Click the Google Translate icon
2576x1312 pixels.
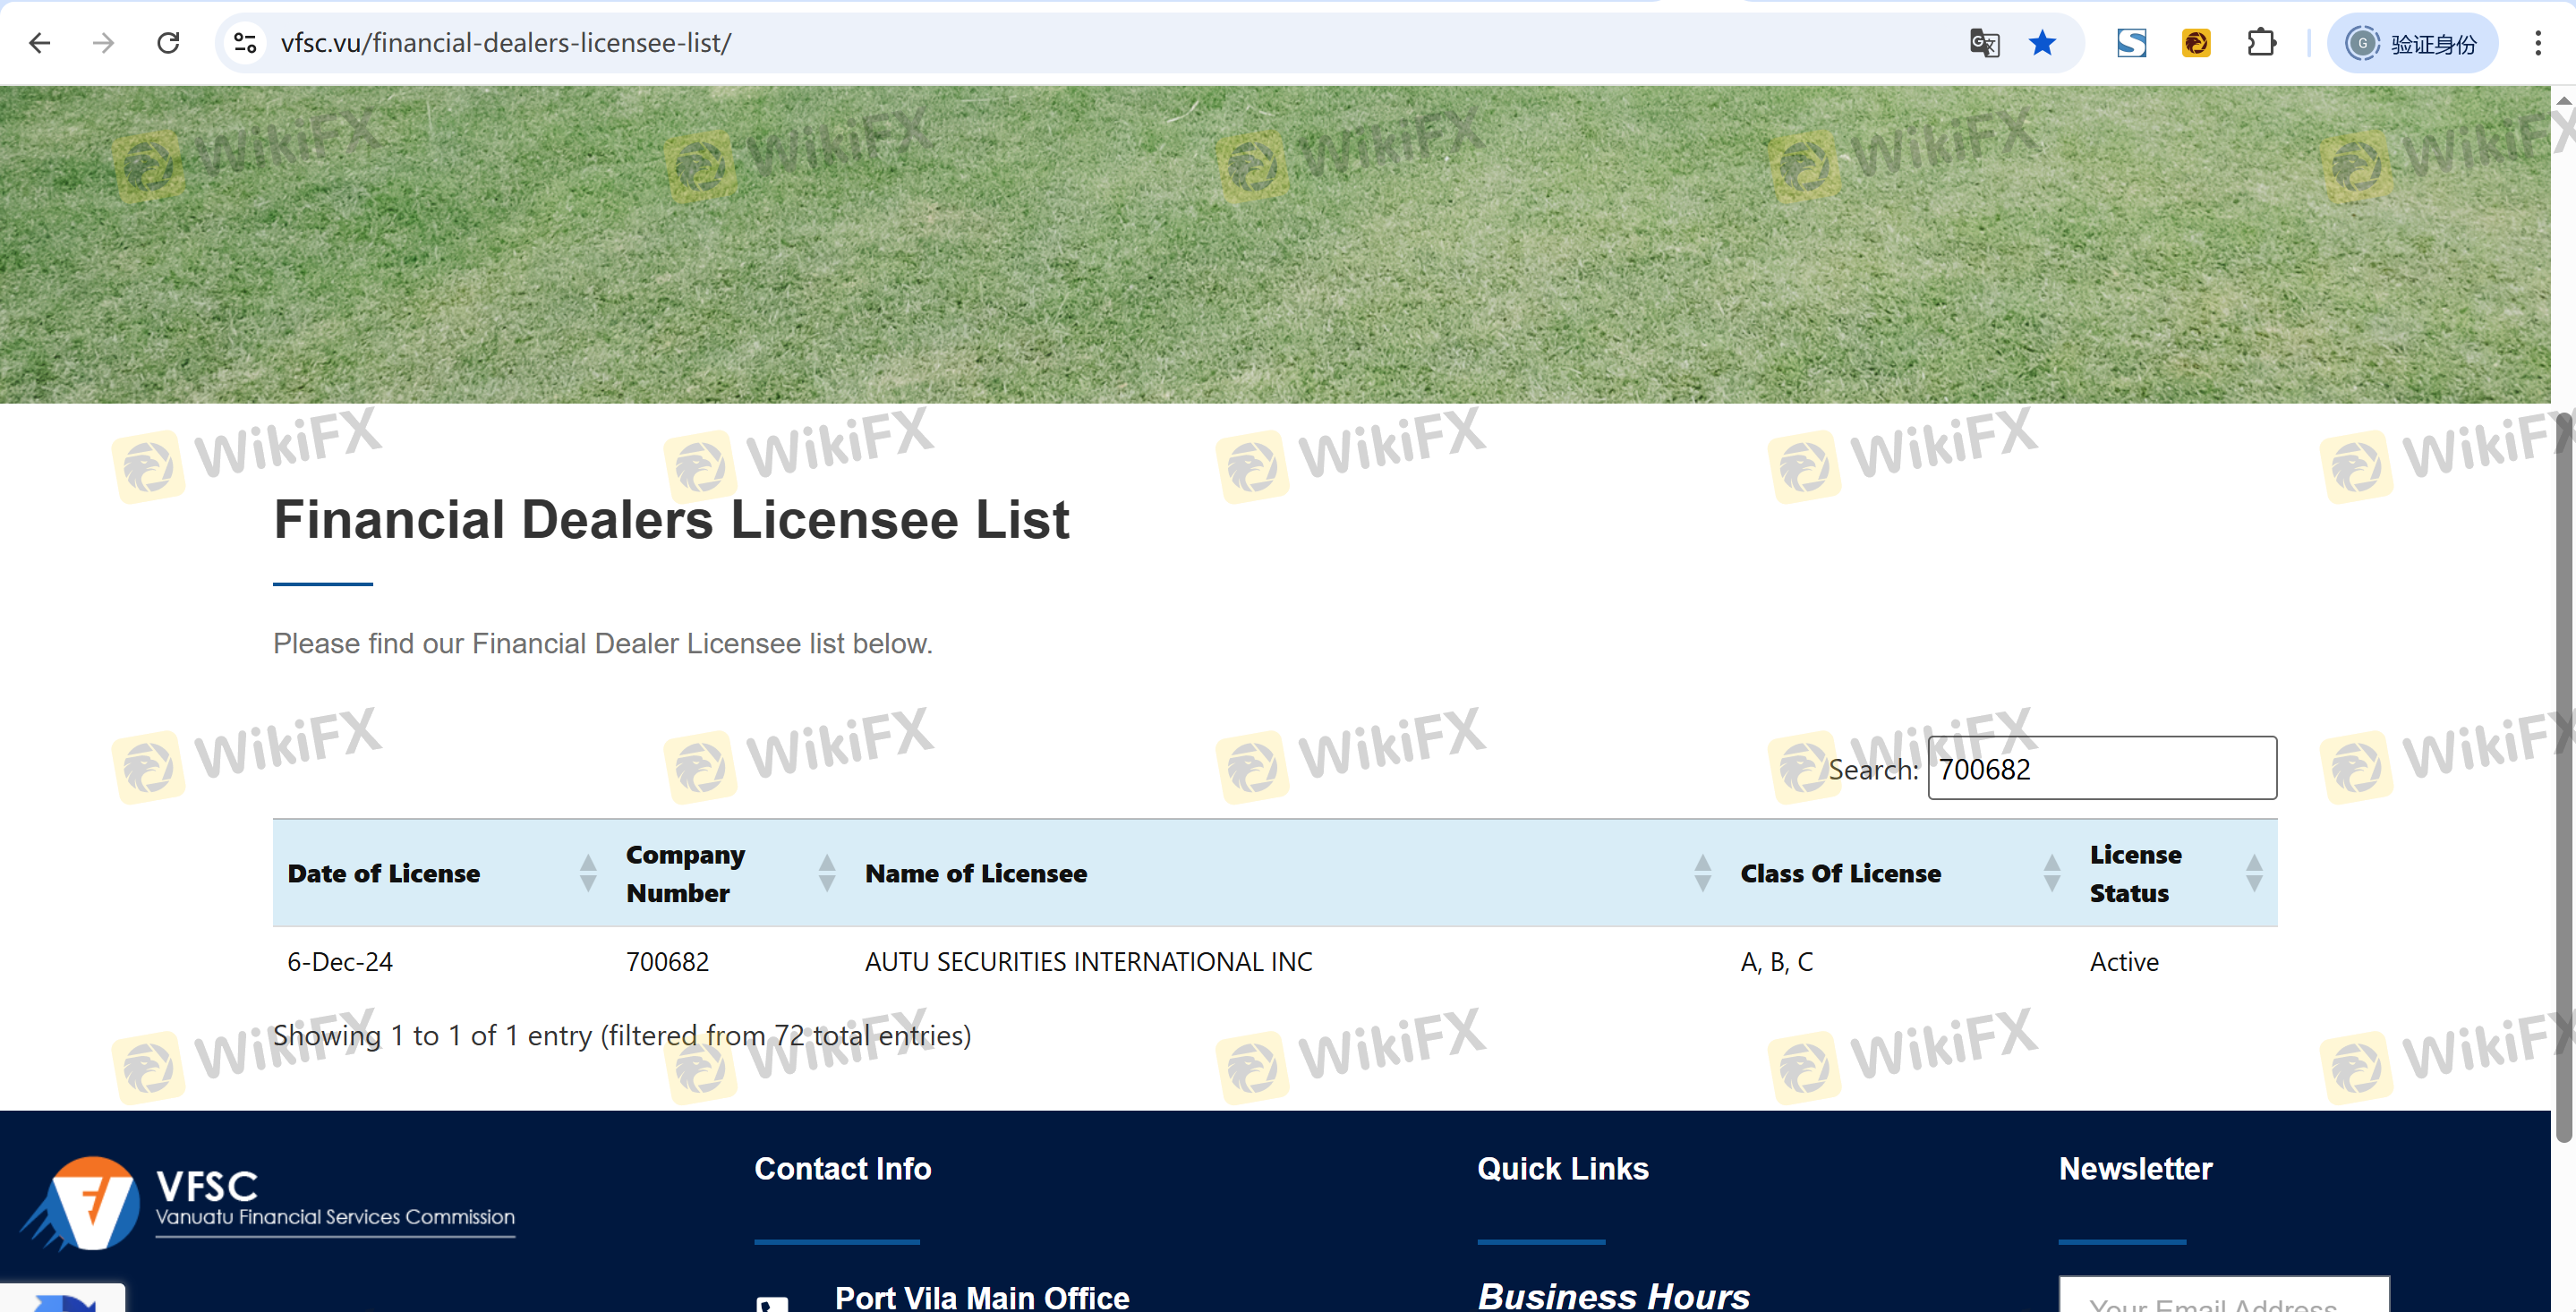[1984, 43]
